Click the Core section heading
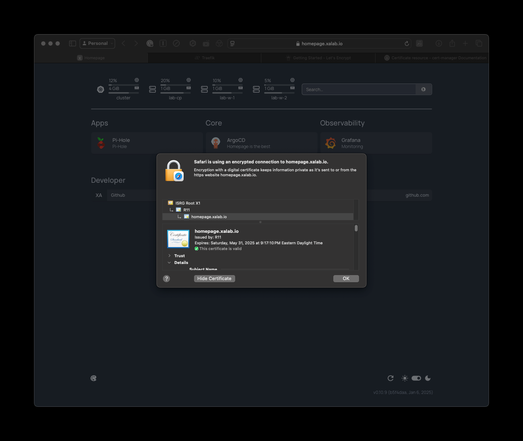Image resolution: width=523 pixels, height=441 pixels. [x=214, y=123]
